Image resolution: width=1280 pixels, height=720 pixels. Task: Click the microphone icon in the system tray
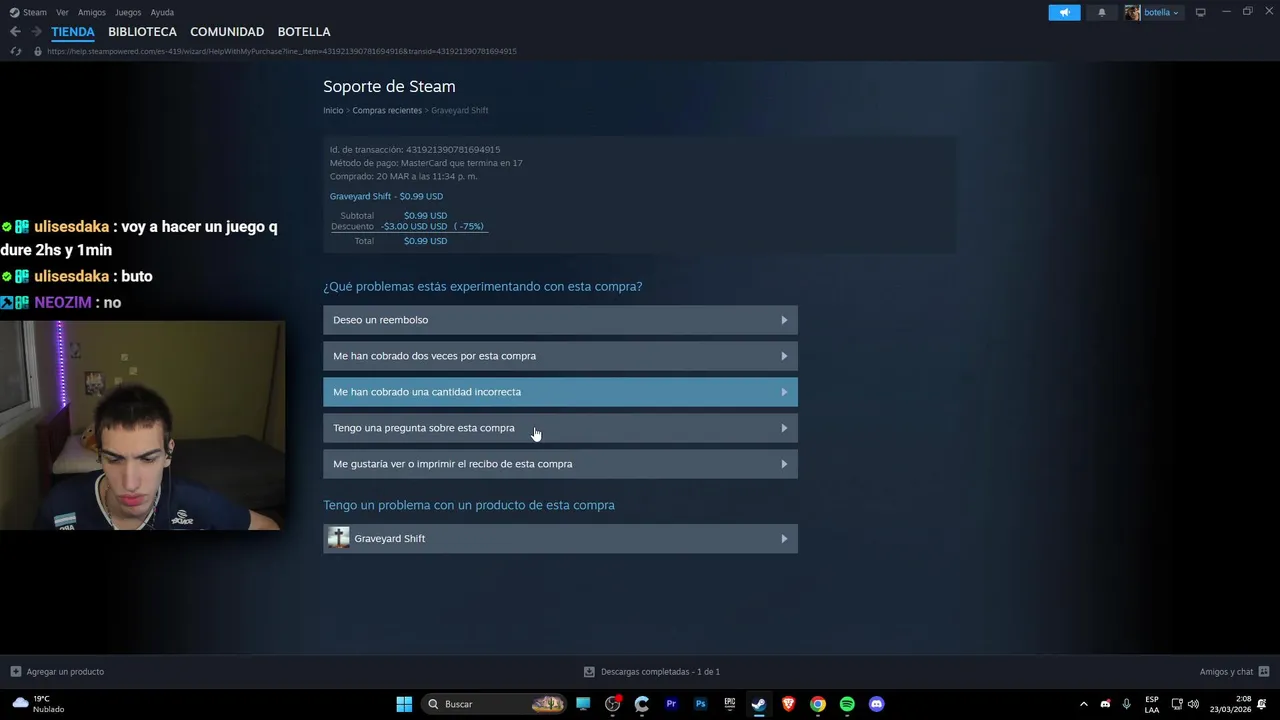tap(1126, 704)
